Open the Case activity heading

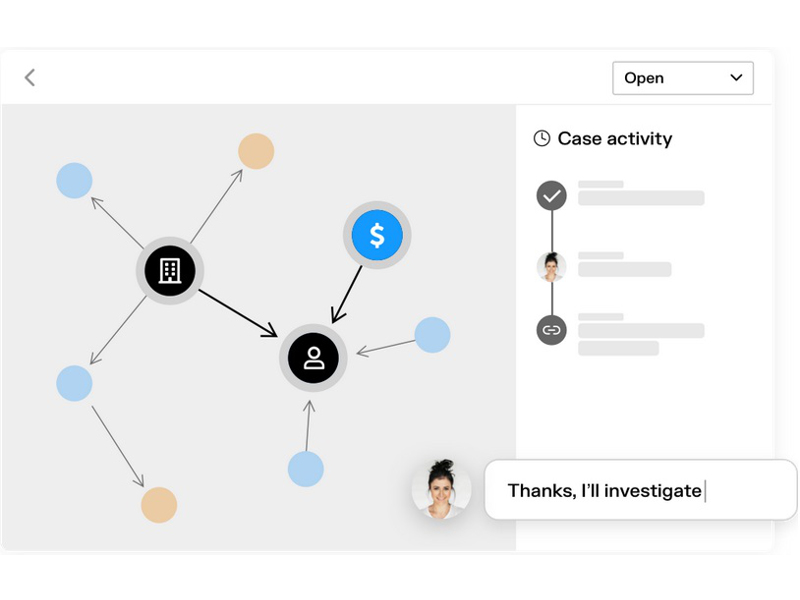tap(614, 139)
